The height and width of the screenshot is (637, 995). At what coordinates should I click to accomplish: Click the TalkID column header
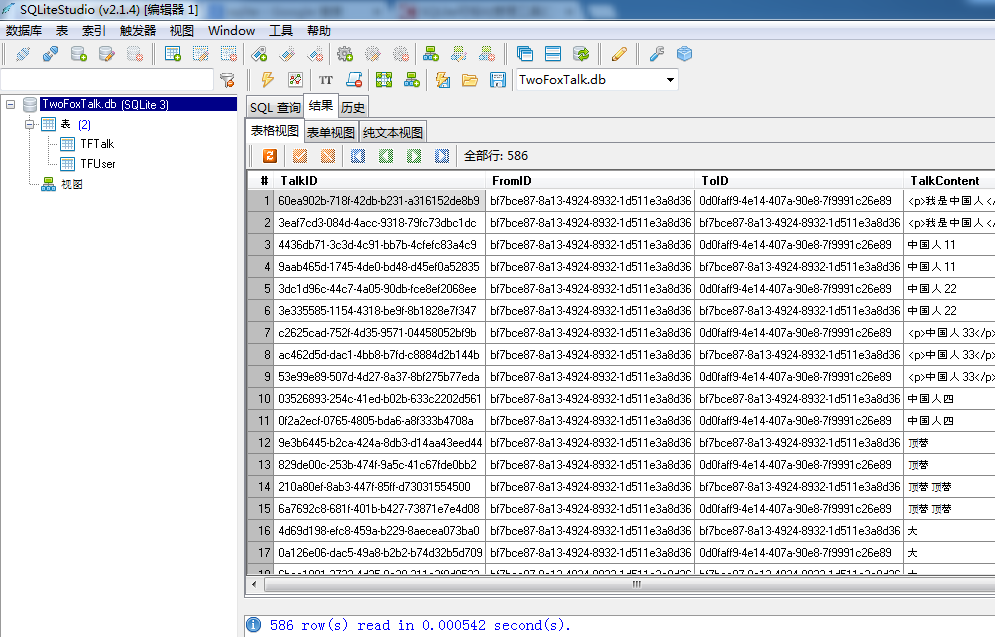coord(379,181)
